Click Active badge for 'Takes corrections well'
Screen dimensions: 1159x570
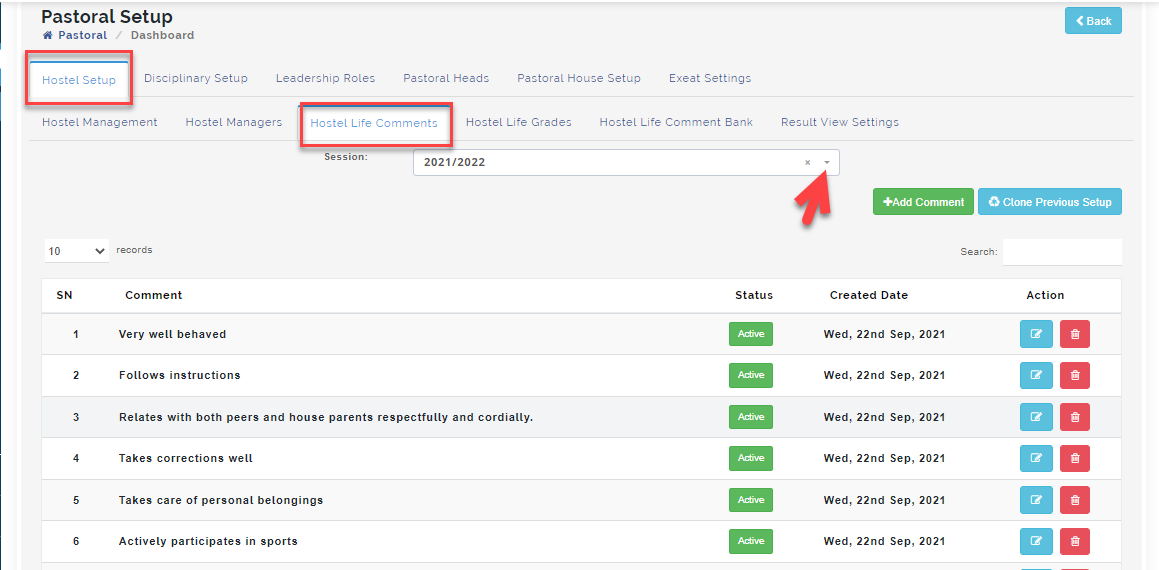click(751, 458)
